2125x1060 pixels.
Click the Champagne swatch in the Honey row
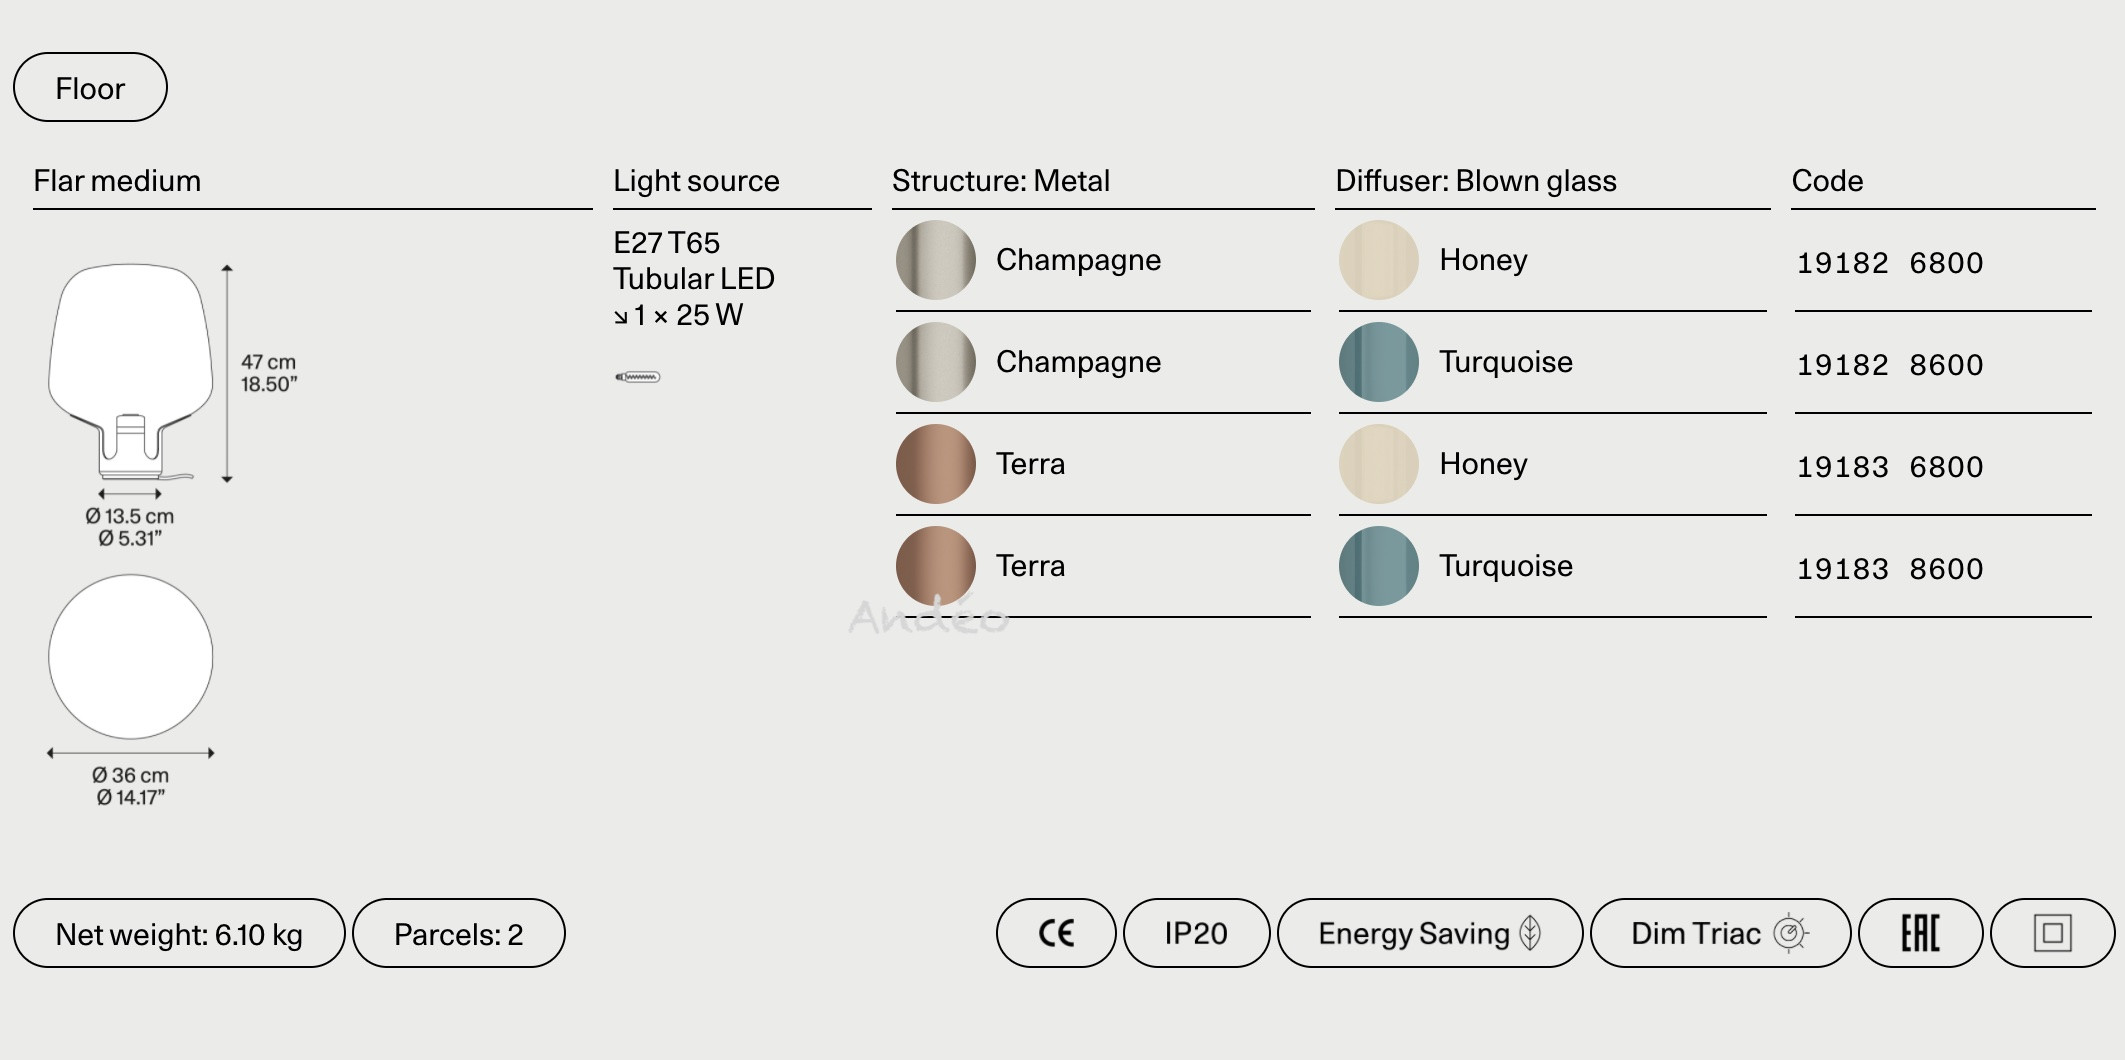(936, 260)
